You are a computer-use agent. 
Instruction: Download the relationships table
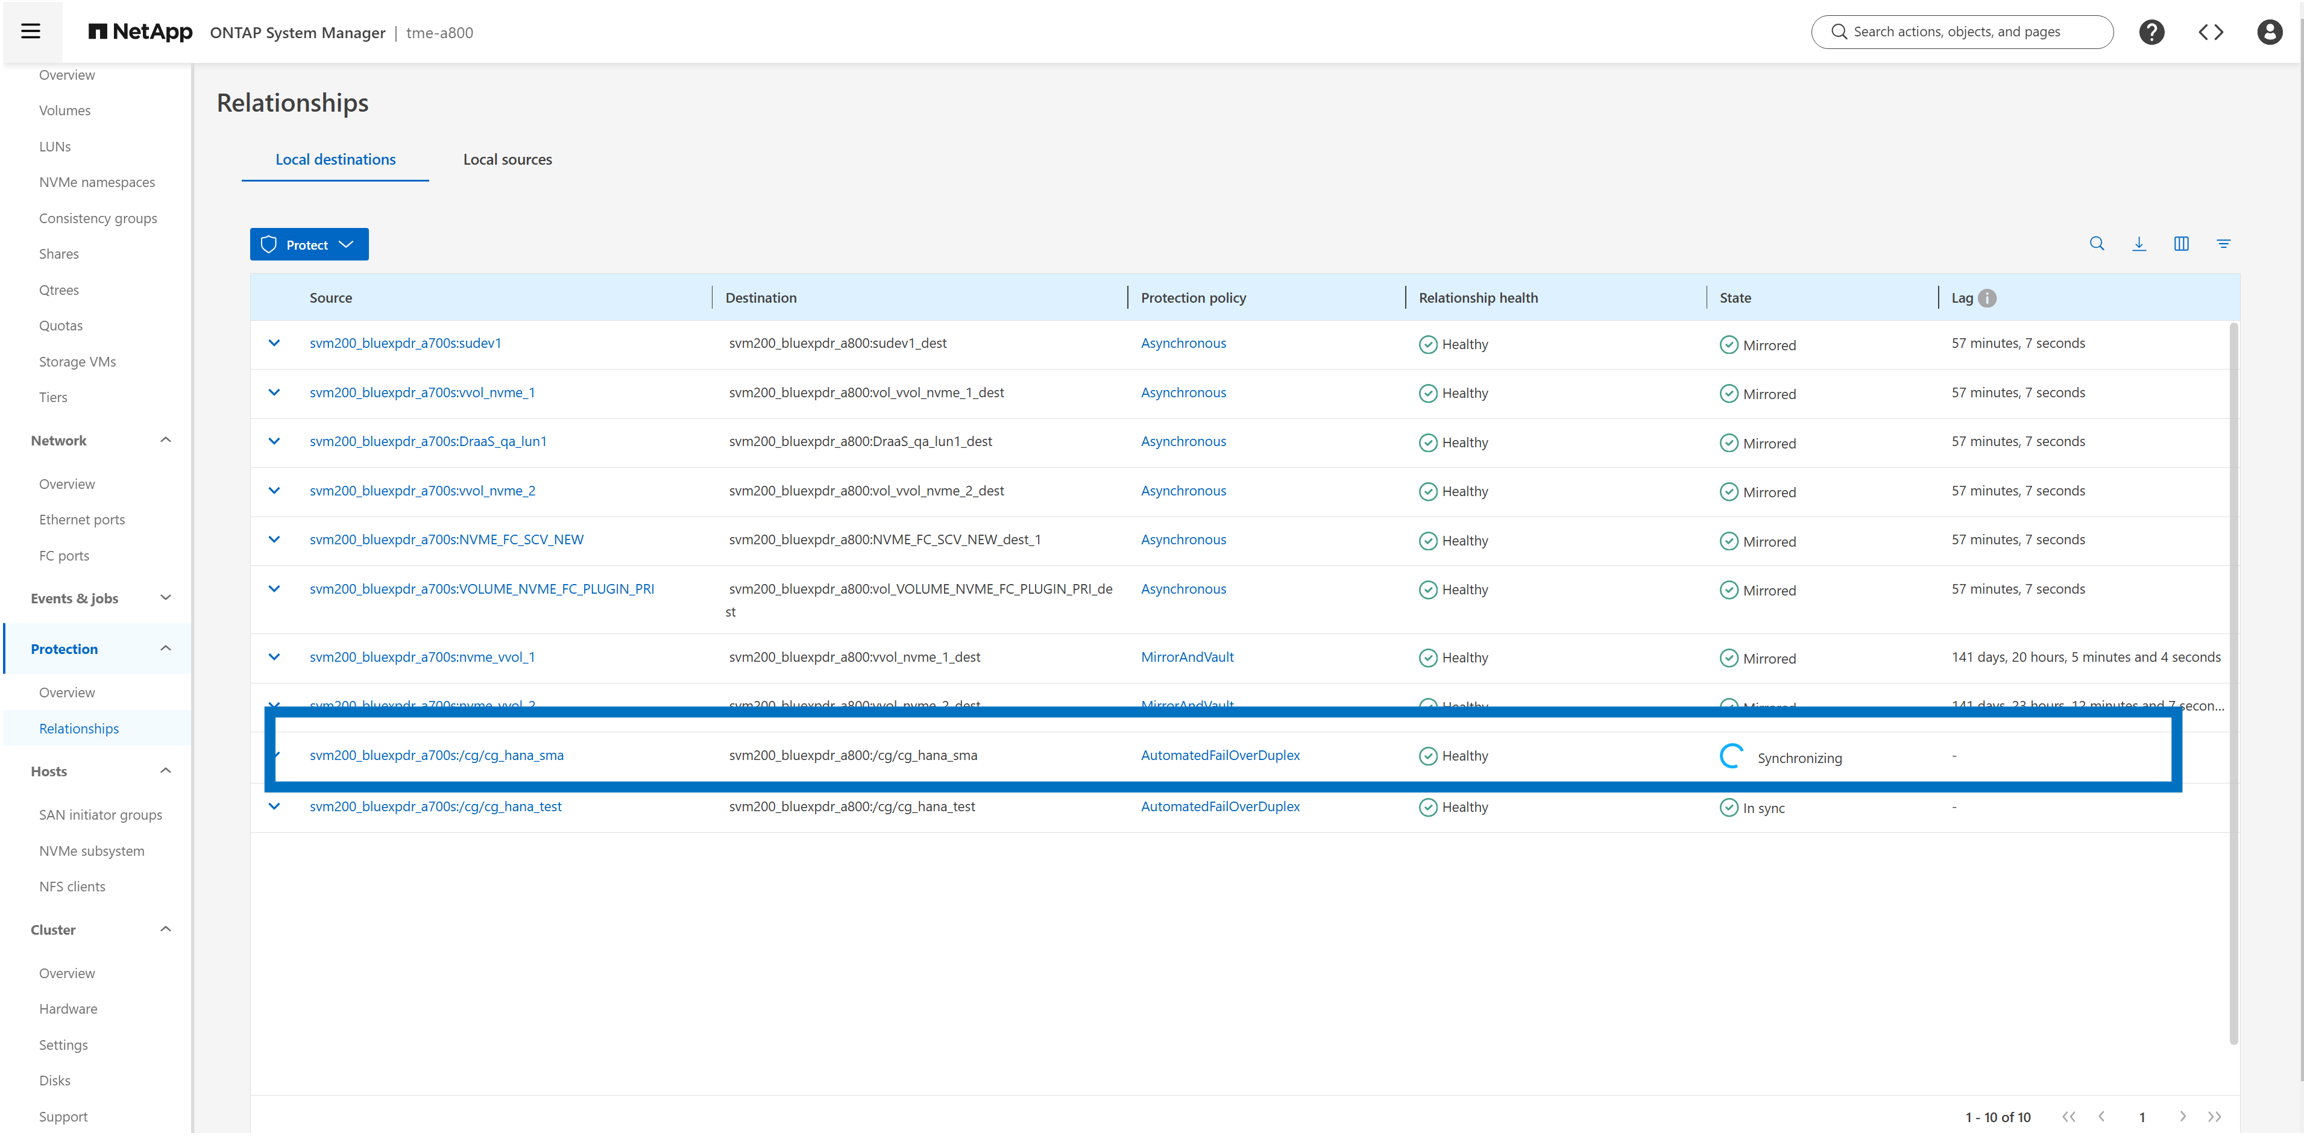2139,244
